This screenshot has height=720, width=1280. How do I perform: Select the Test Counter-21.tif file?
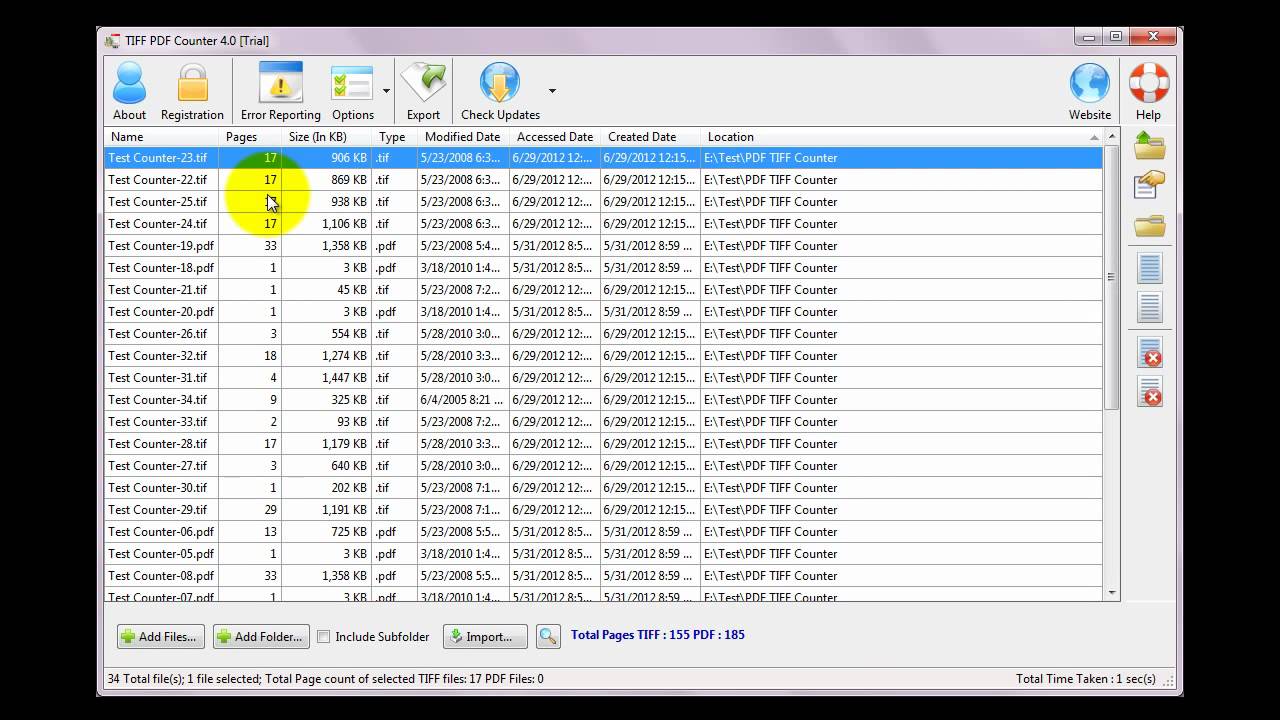603,290
